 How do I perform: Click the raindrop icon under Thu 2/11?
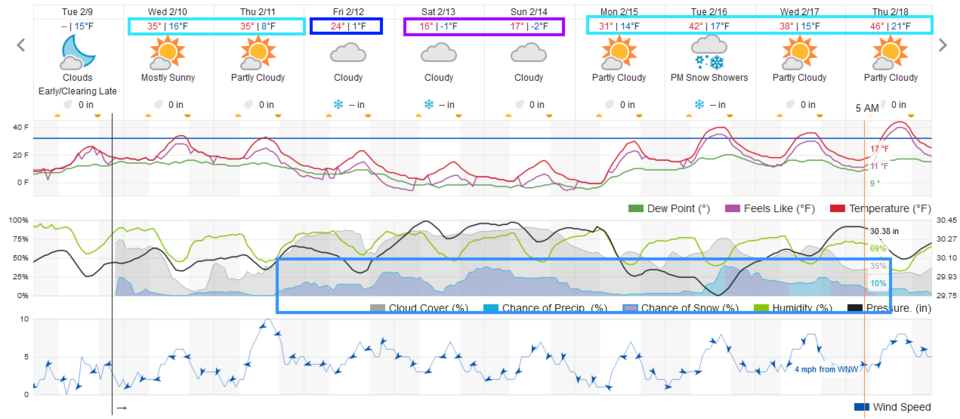click(250, 105)
